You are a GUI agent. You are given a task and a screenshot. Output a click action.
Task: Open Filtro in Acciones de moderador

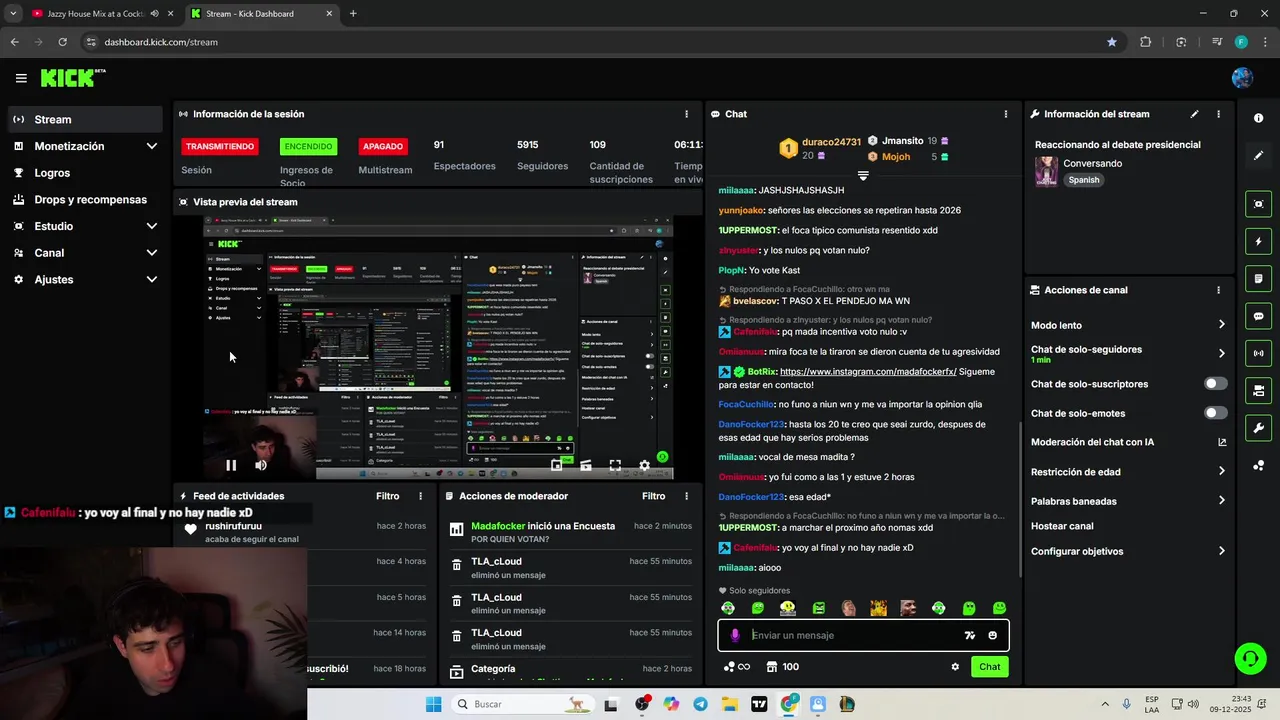click(x=654, y=496)
